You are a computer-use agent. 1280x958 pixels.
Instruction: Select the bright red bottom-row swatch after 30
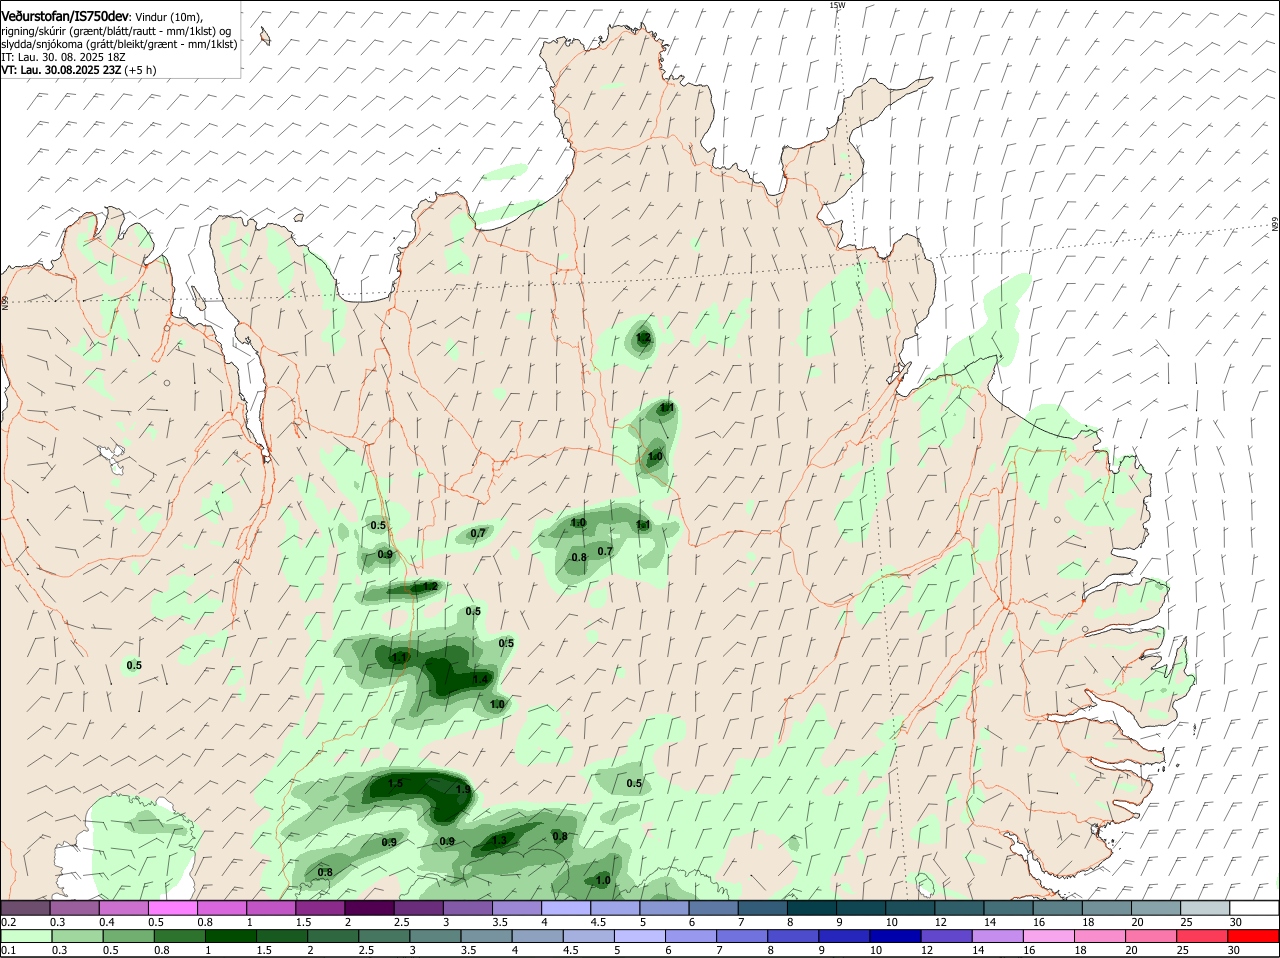[1254, 936]
